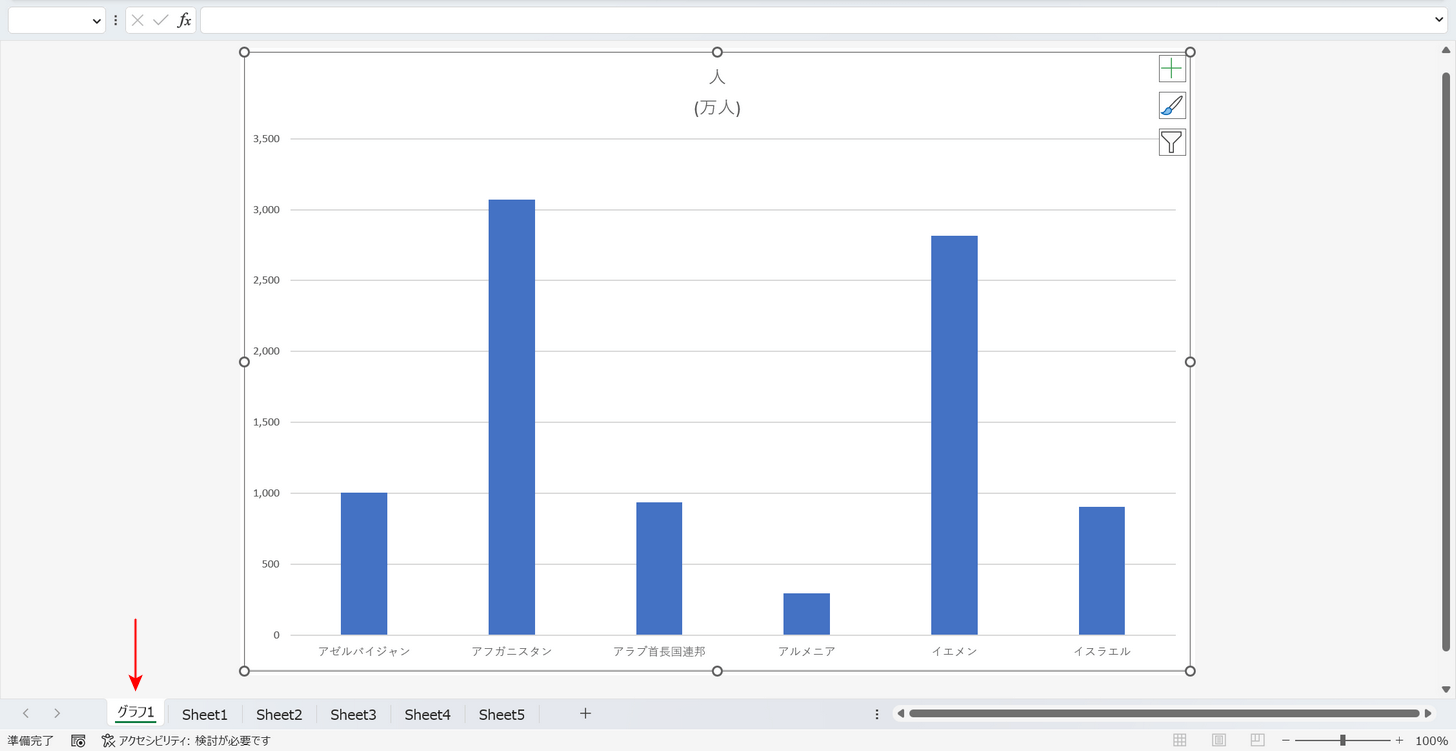Screen dimensions: 1456x751
Task: Click the vertical scrollbar down arrow
Action: point(1446,689)
